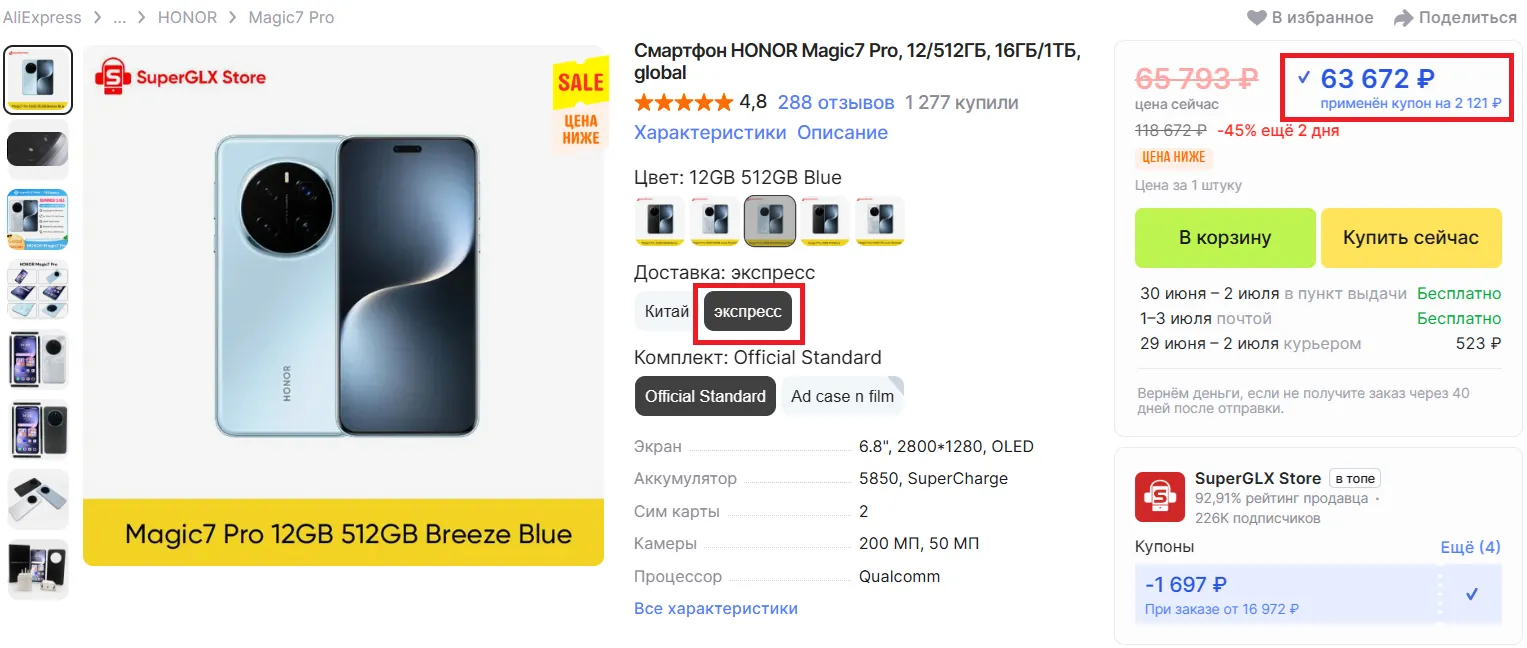
Task: Add the phone with В корзину
Action: click(1225, 238)
